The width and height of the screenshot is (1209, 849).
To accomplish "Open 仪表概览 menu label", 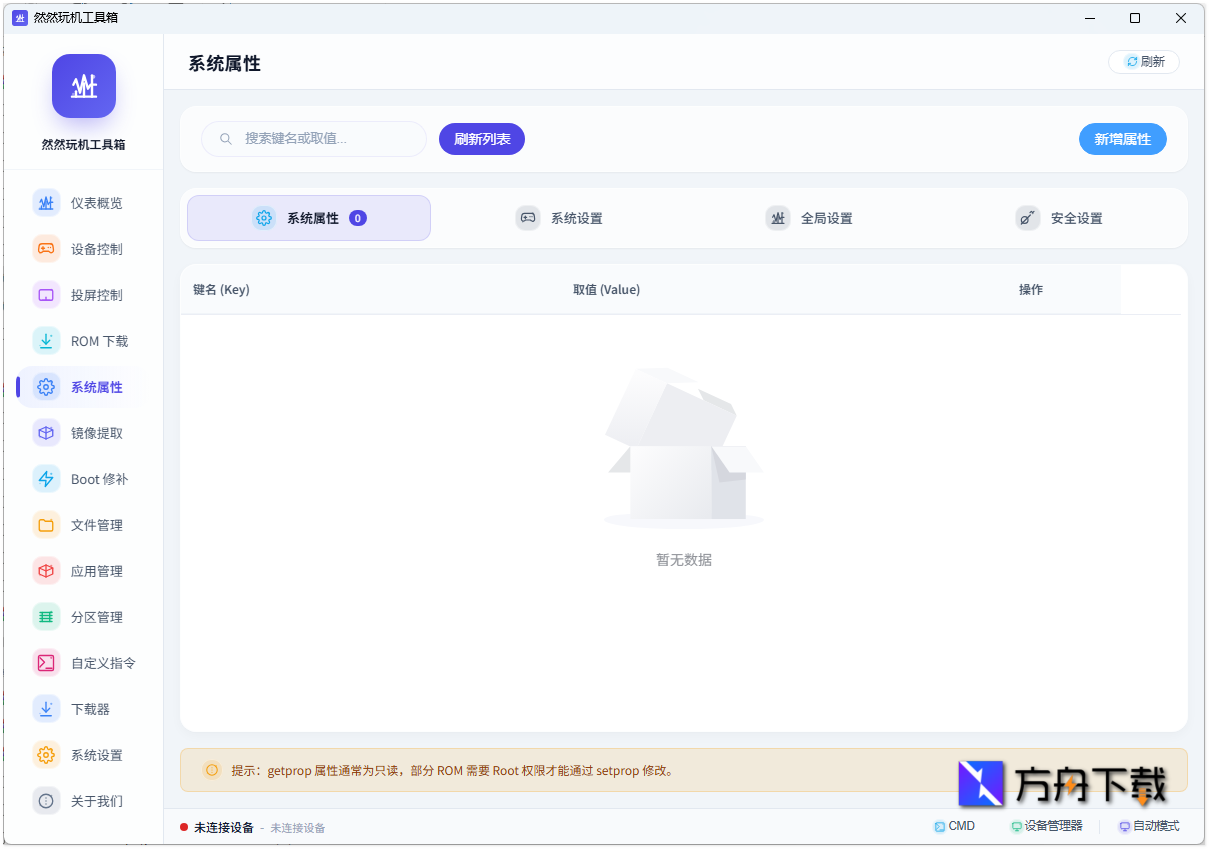I will point(97,203).
